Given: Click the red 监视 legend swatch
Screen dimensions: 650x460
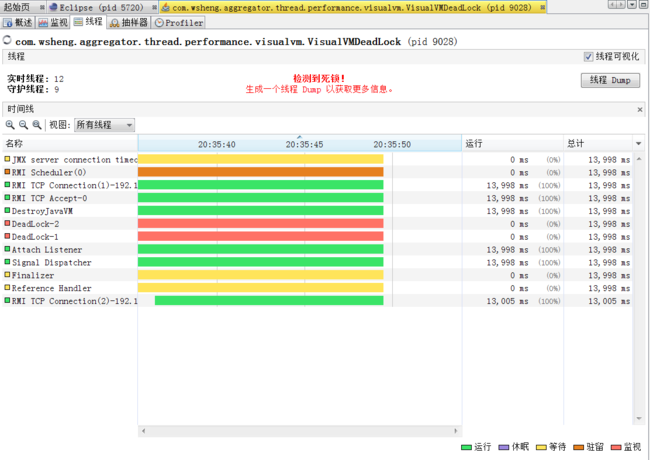Looking at the screenshot, I should (616, 447).
